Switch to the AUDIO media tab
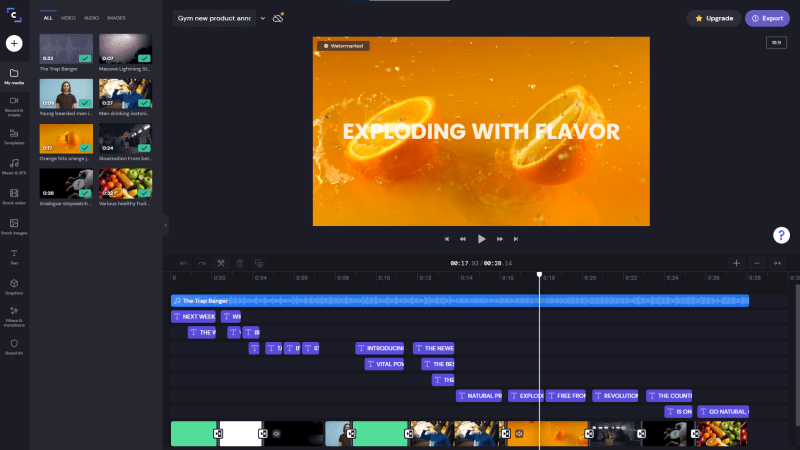The width and height of the screenshot is (800, 450). [x=91, y=18]
